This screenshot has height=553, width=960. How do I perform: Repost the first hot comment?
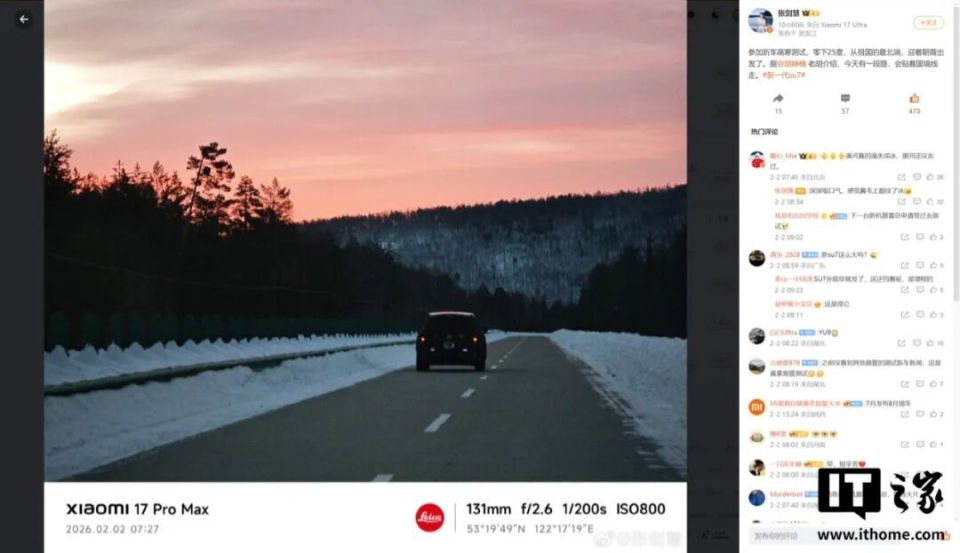click(x=901, y=177)
